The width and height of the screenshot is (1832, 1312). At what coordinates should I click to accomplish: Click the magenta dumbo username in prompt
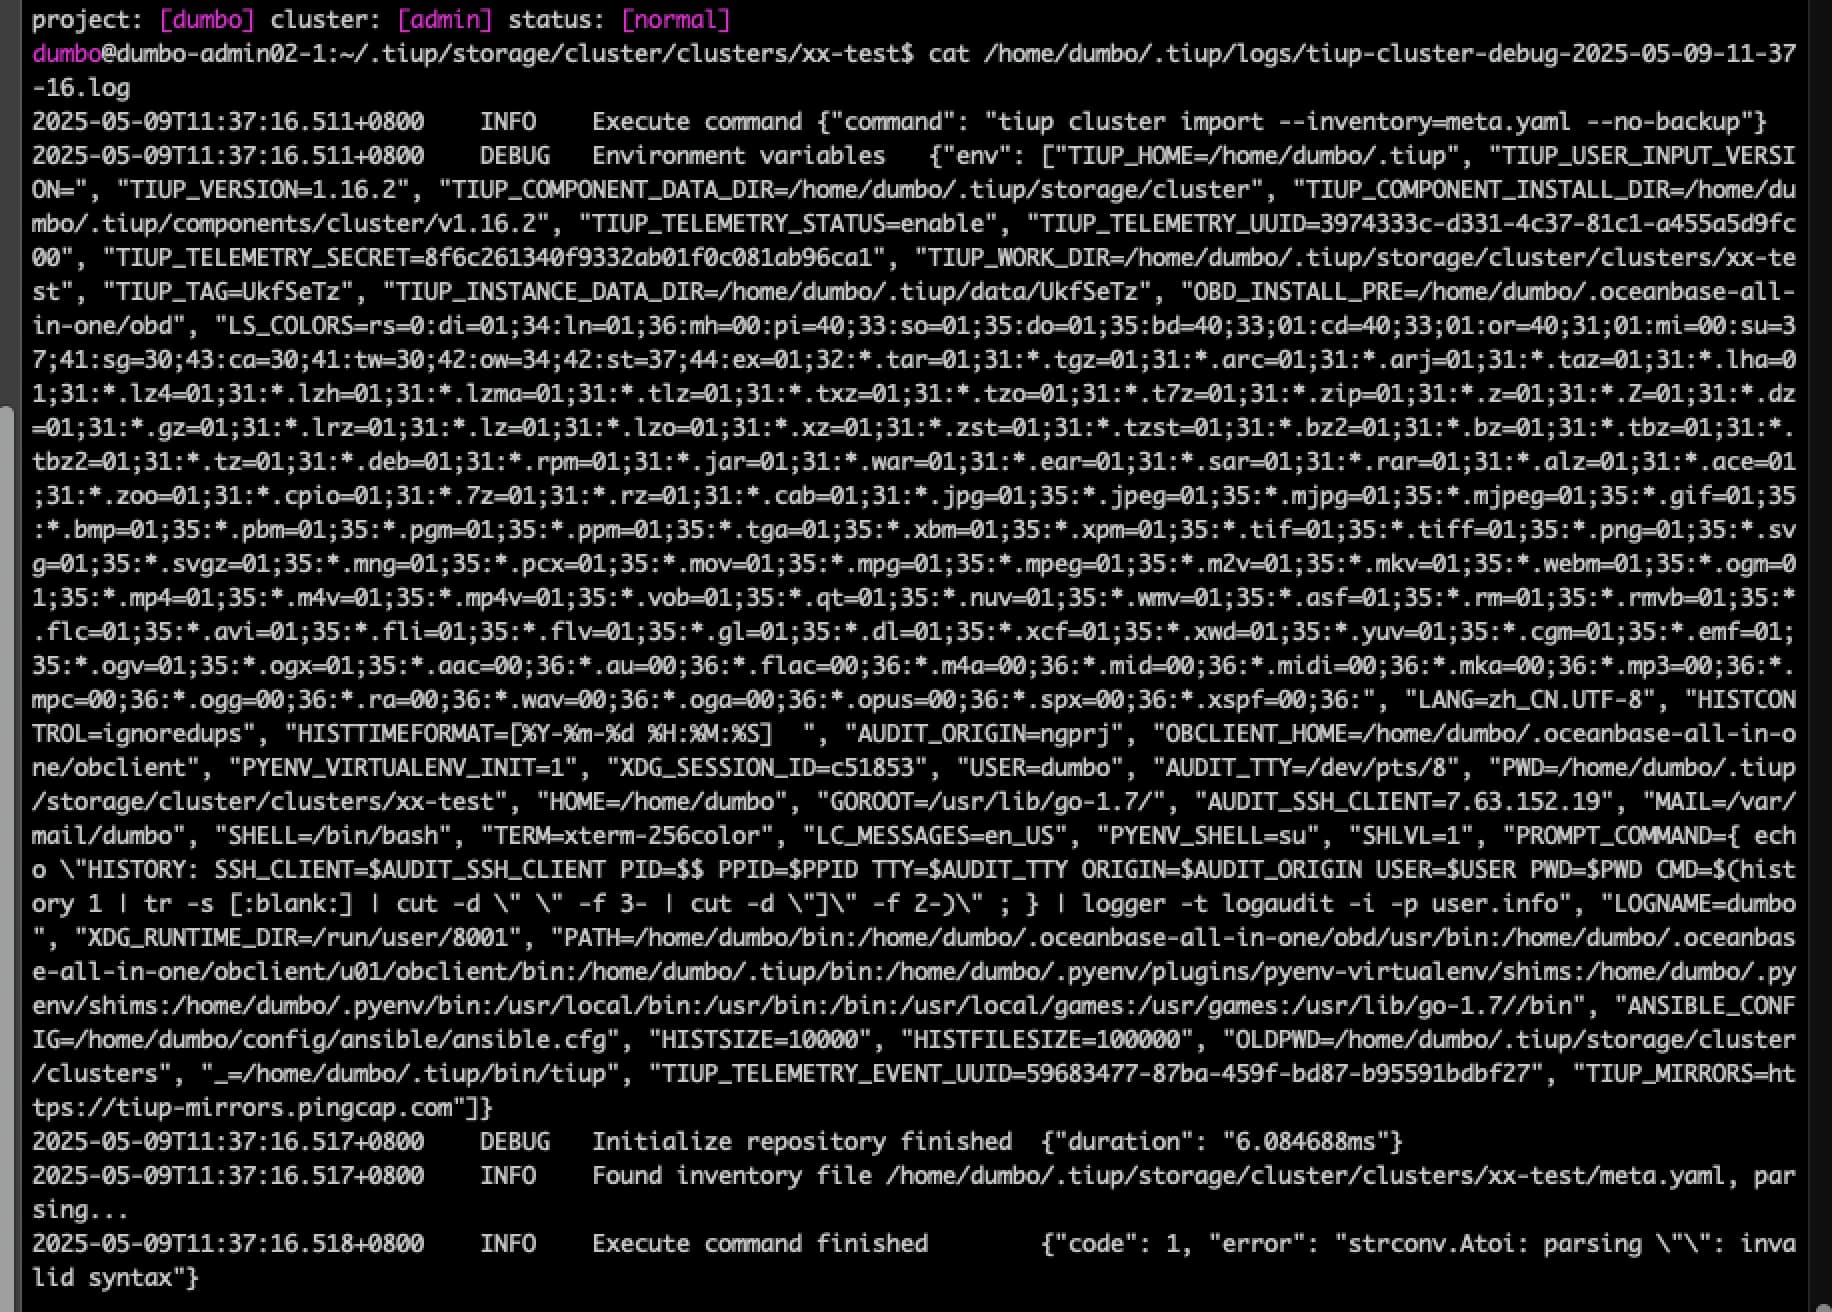point(67,53)
